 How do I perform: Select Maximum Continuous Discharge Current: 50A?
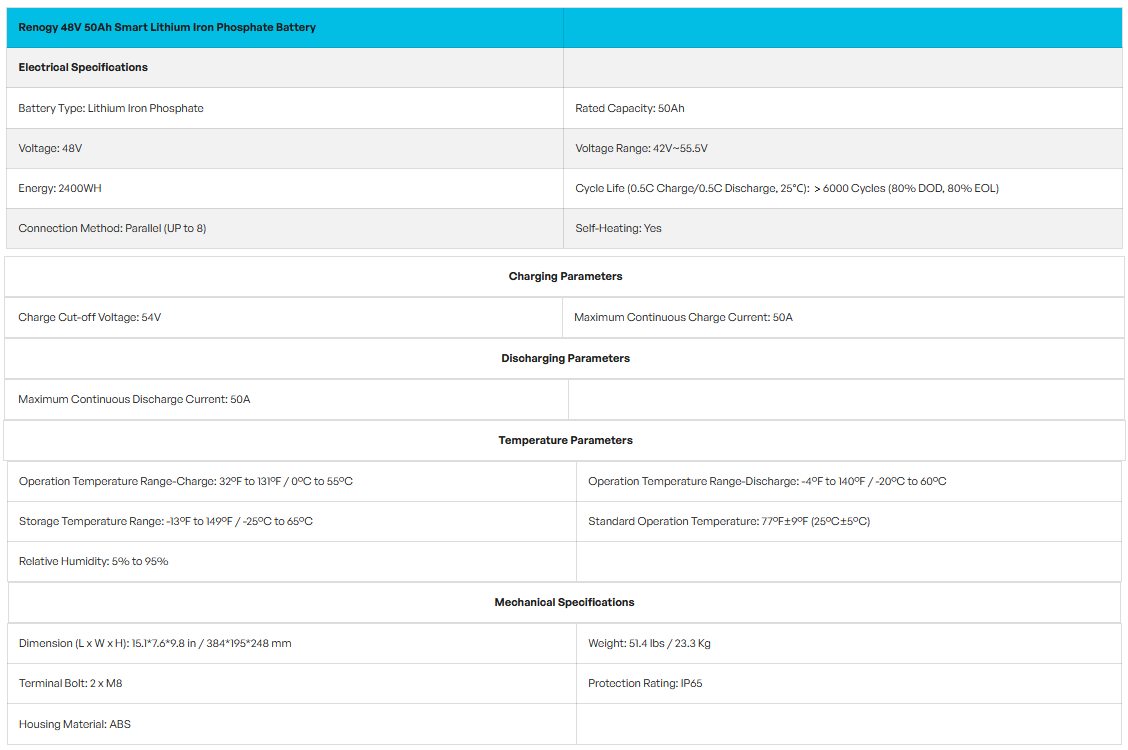click(x=135, y=400)
